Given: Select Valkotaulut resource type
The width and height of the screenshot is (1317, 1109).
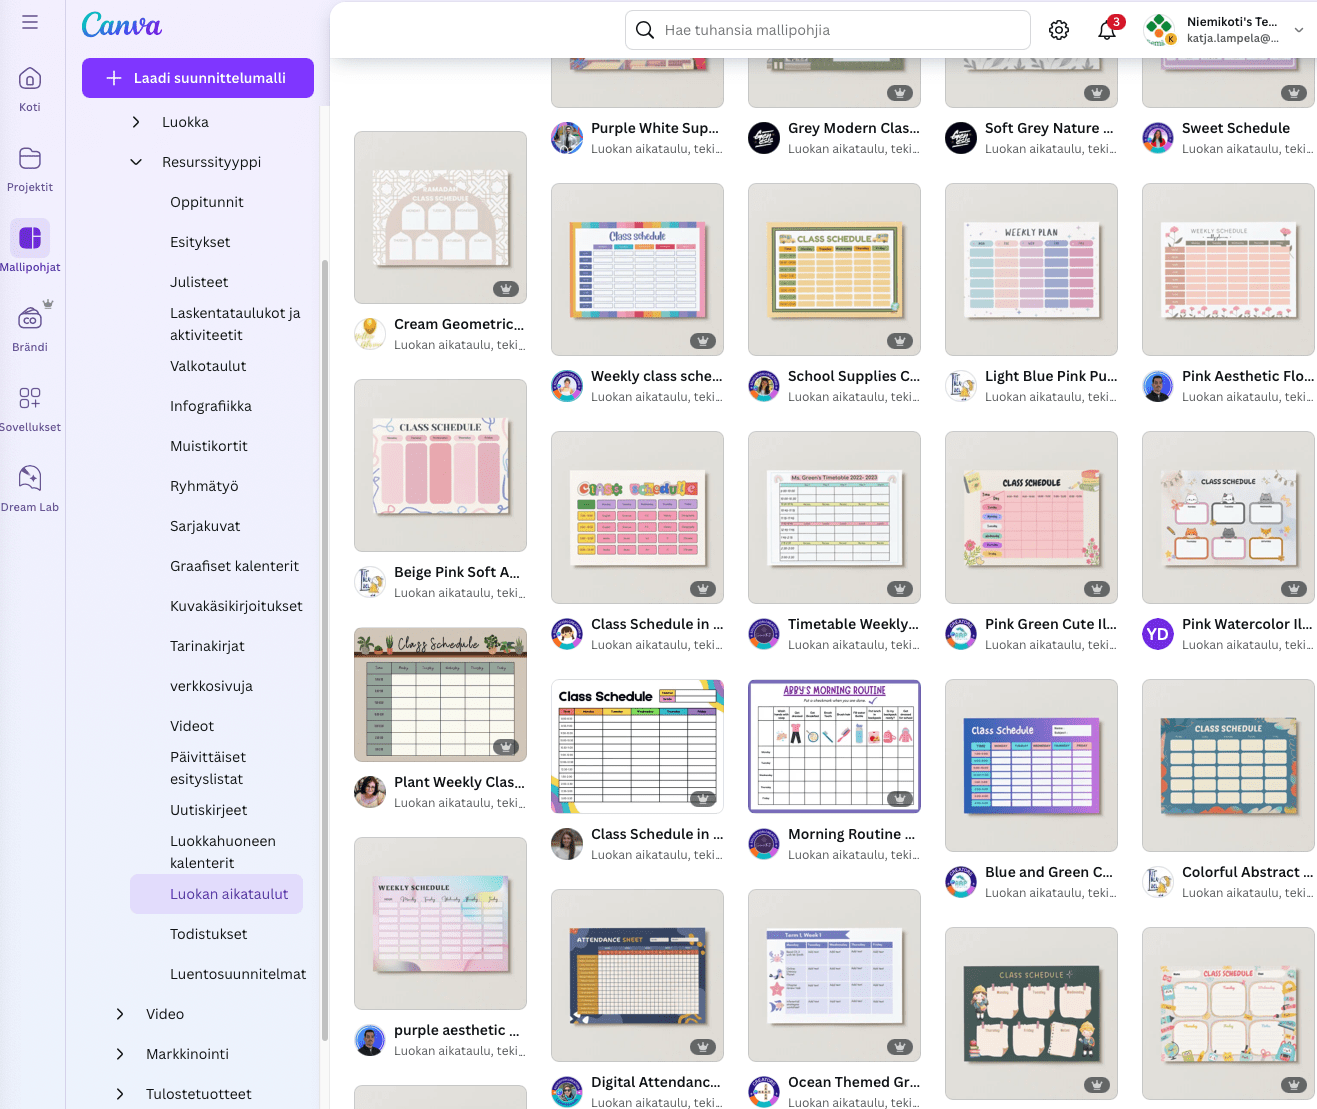Looking at the screenshot, I should [x=208, y=366].
